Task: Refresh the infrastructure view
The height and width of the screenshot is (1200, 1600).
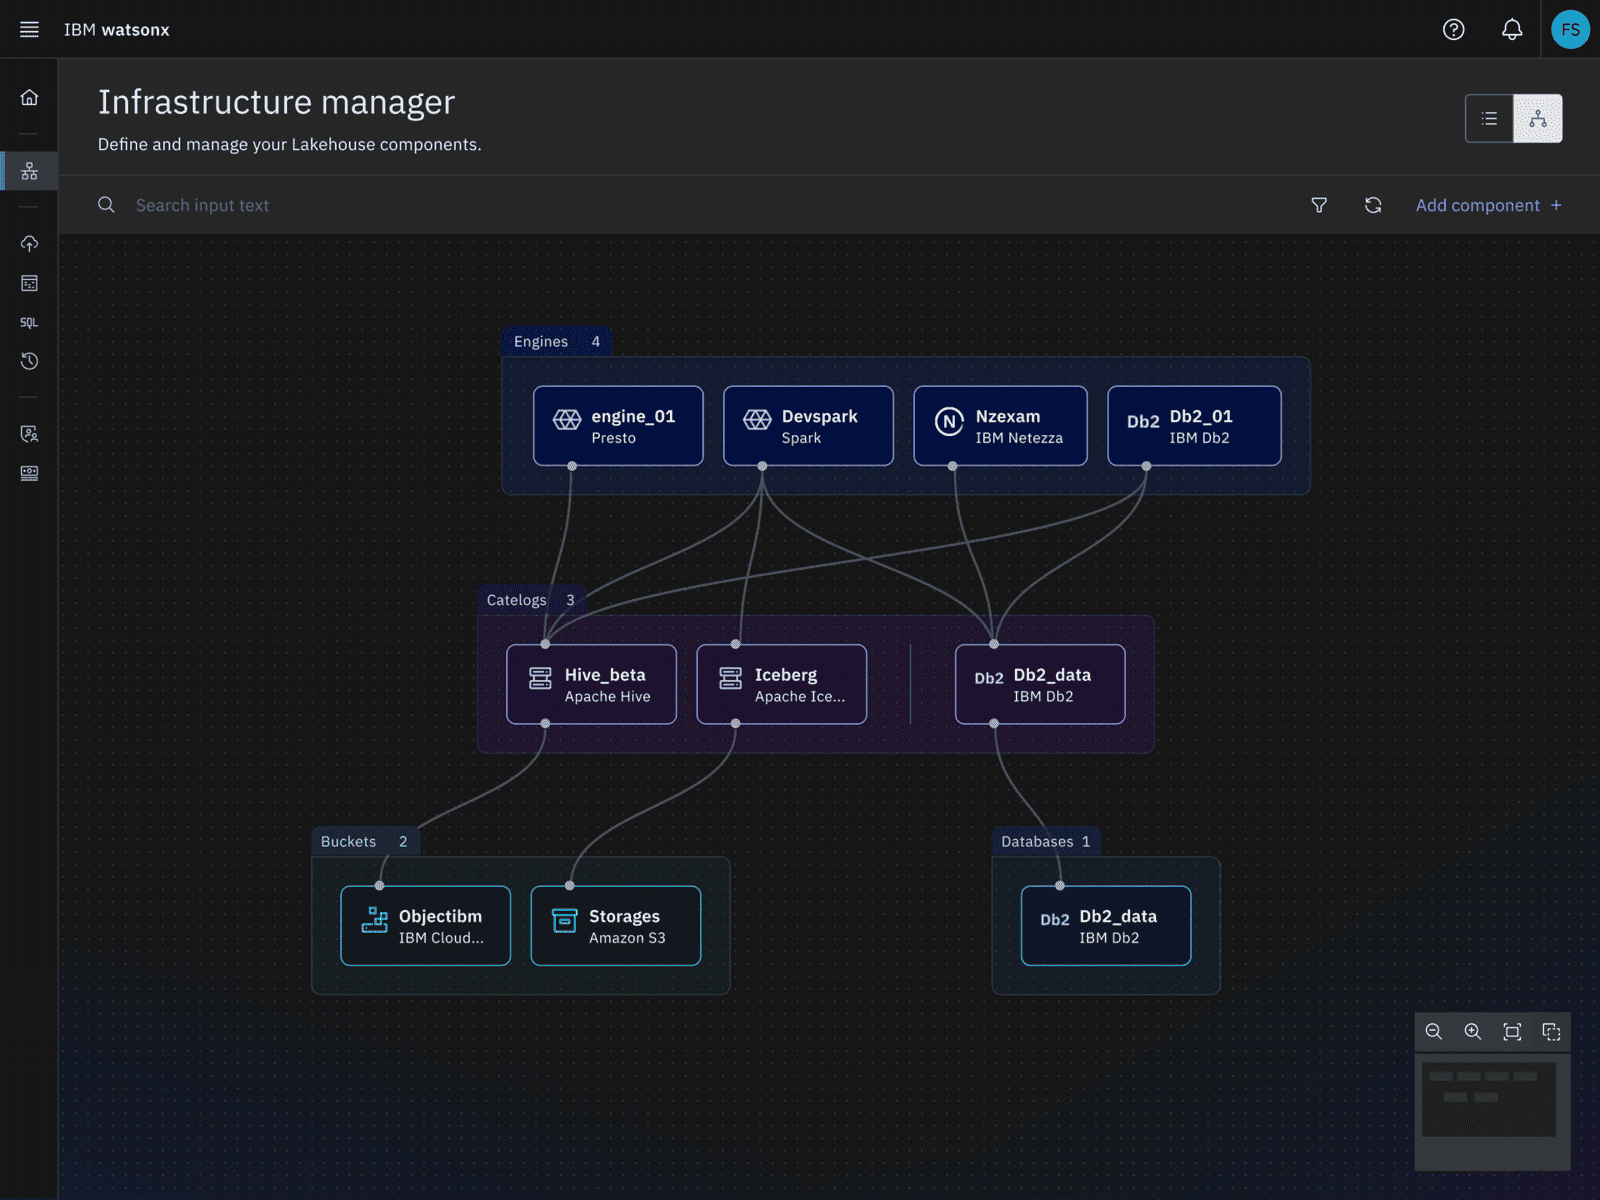Action: point(1373,205)
